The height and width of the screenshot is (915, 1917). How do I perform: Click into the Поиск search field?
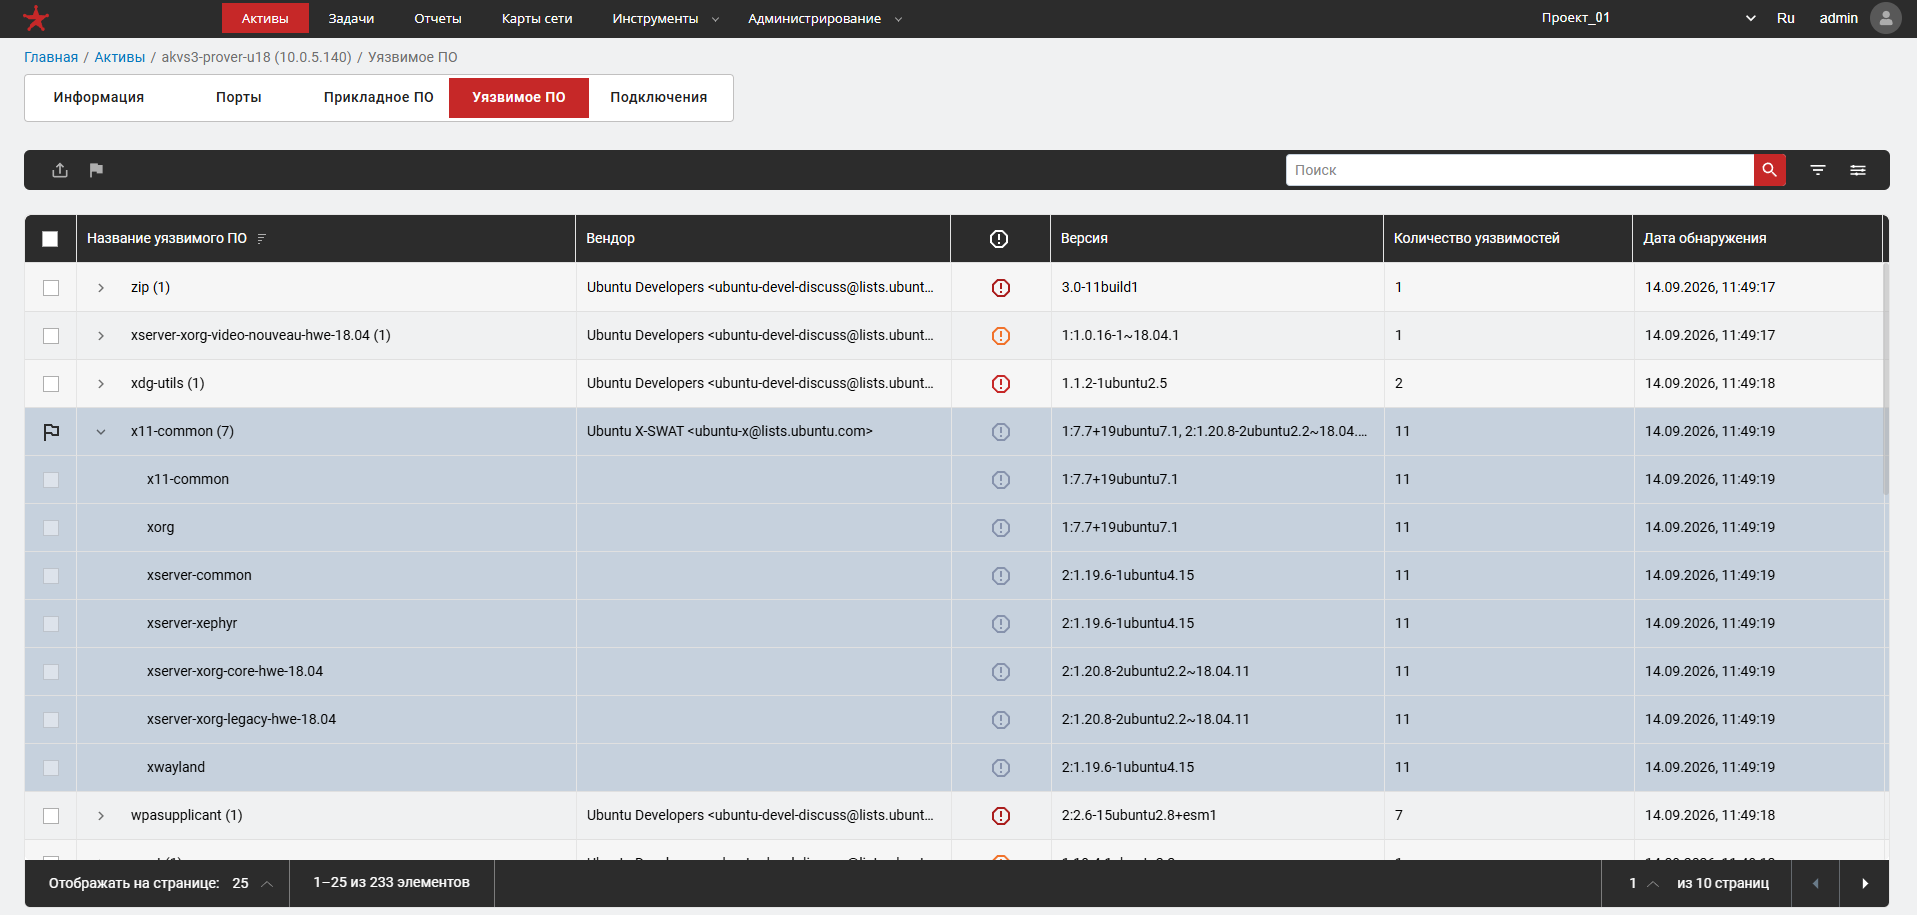click(1520, 170)
